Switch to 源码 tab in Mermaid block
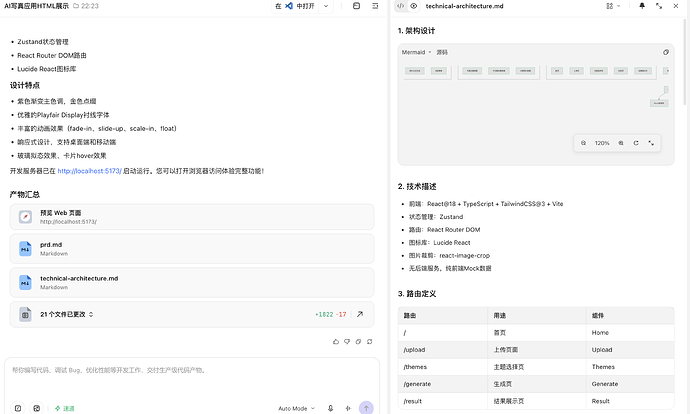 [x=442, y=52]
